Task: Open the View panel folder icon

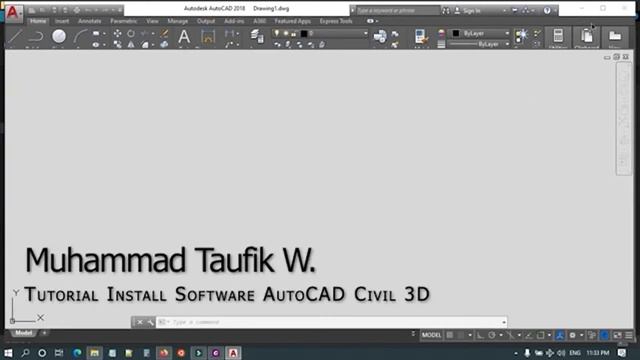Action: tap(615, 36)
